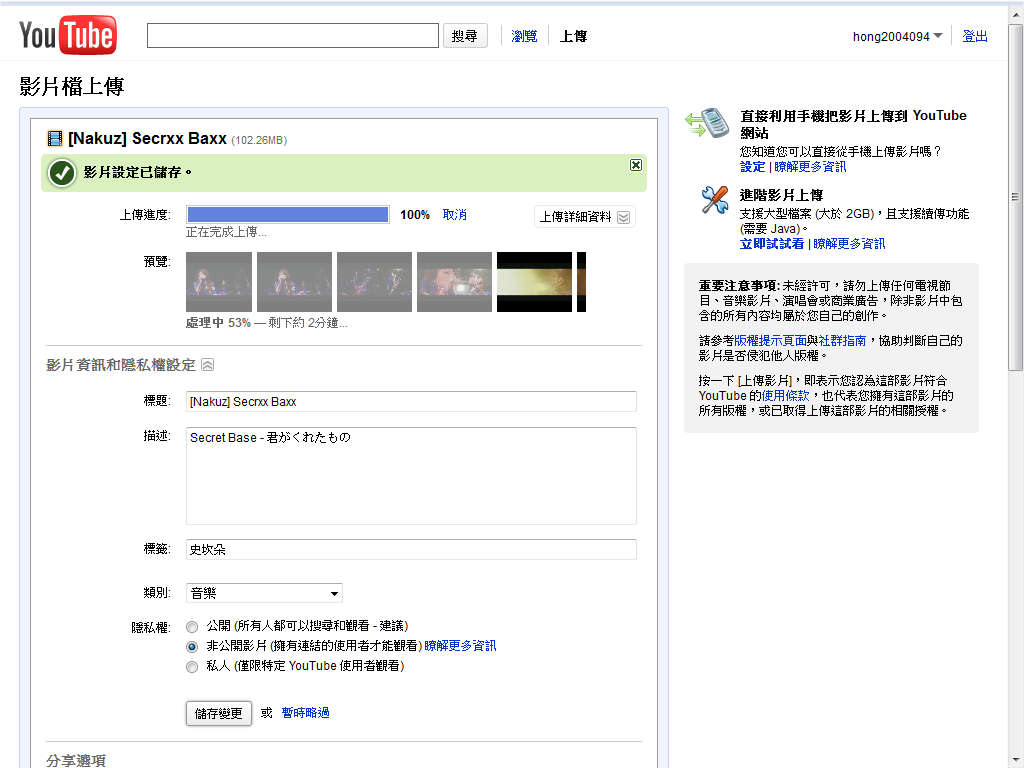
Task: Open the 類別 category dropdown
Action: pyautogui.click(x=264, y=593)
